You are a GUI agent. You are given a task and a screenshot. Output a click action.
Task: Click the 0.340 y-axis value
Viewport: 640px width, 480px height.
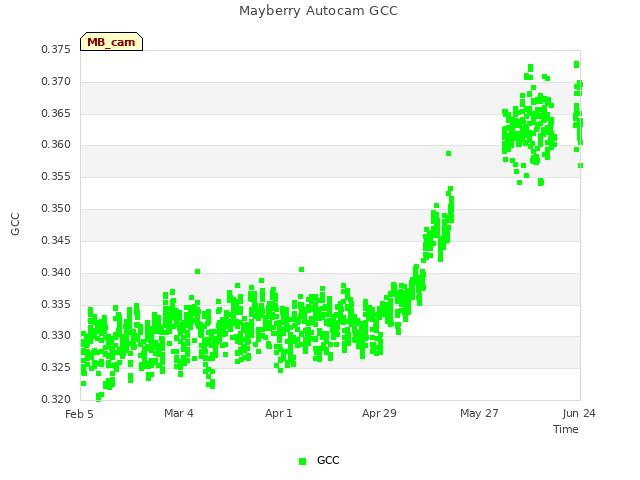pos(56,272)
